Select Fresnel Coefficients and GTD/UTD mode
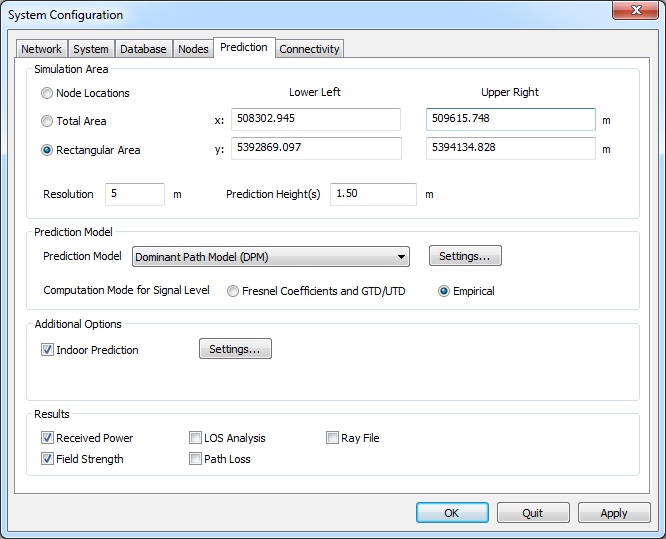 click(233, 292)
